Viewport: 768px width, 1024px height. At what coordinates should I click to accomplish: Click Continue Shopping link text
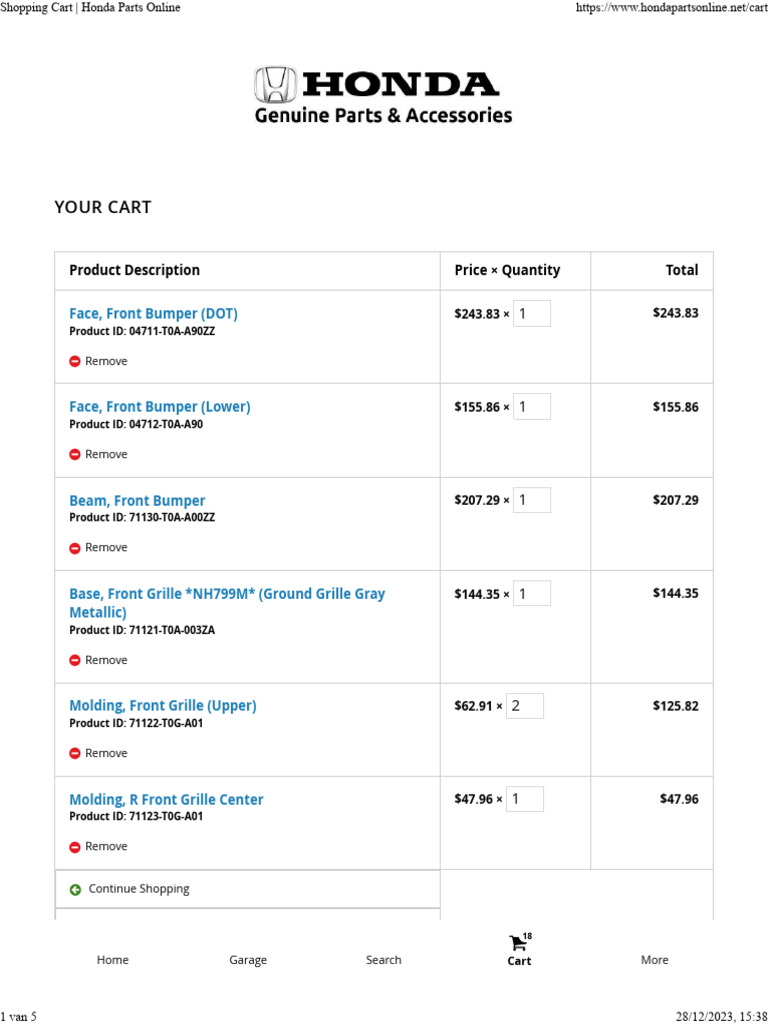(138, 889)
